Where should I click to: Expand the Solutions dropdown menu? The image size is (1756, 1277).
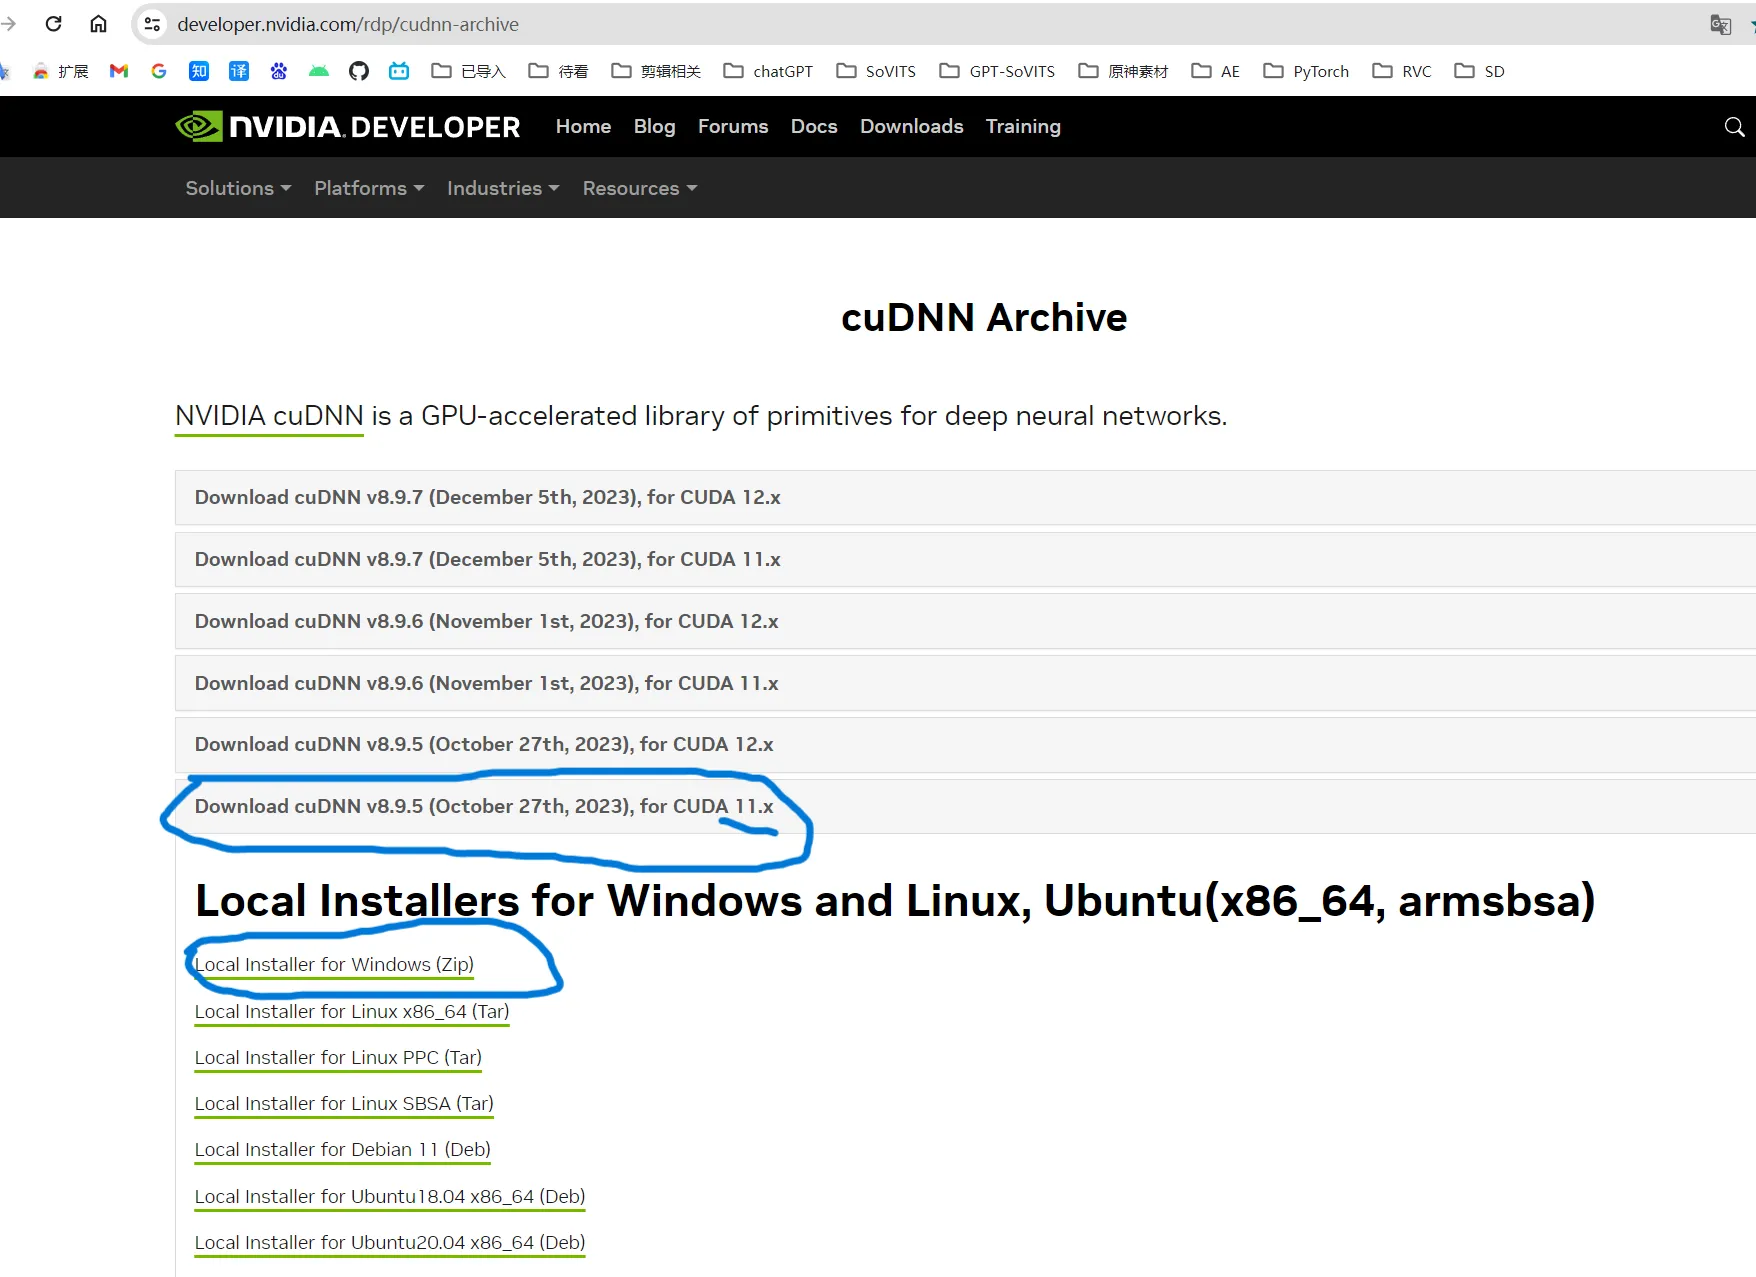tap(238, 188)
